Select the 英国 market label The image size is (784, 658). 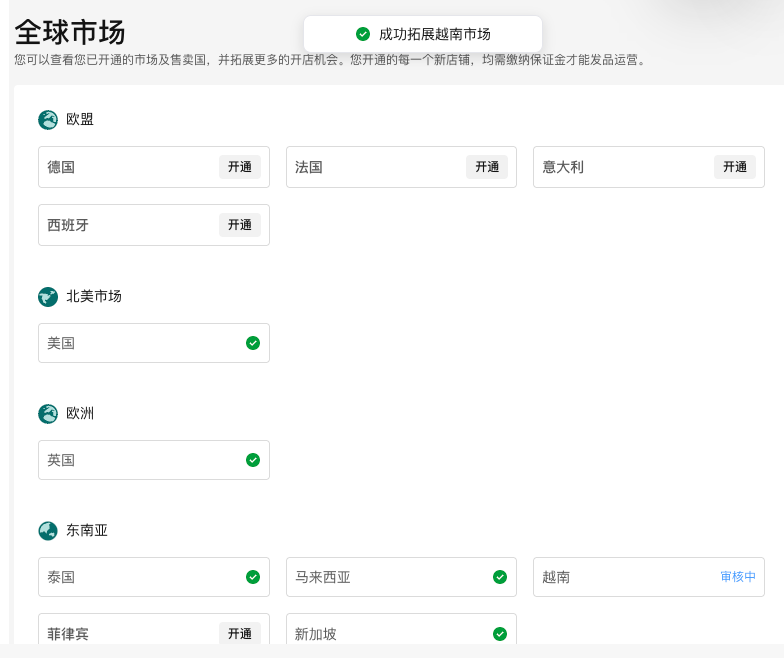61,460
